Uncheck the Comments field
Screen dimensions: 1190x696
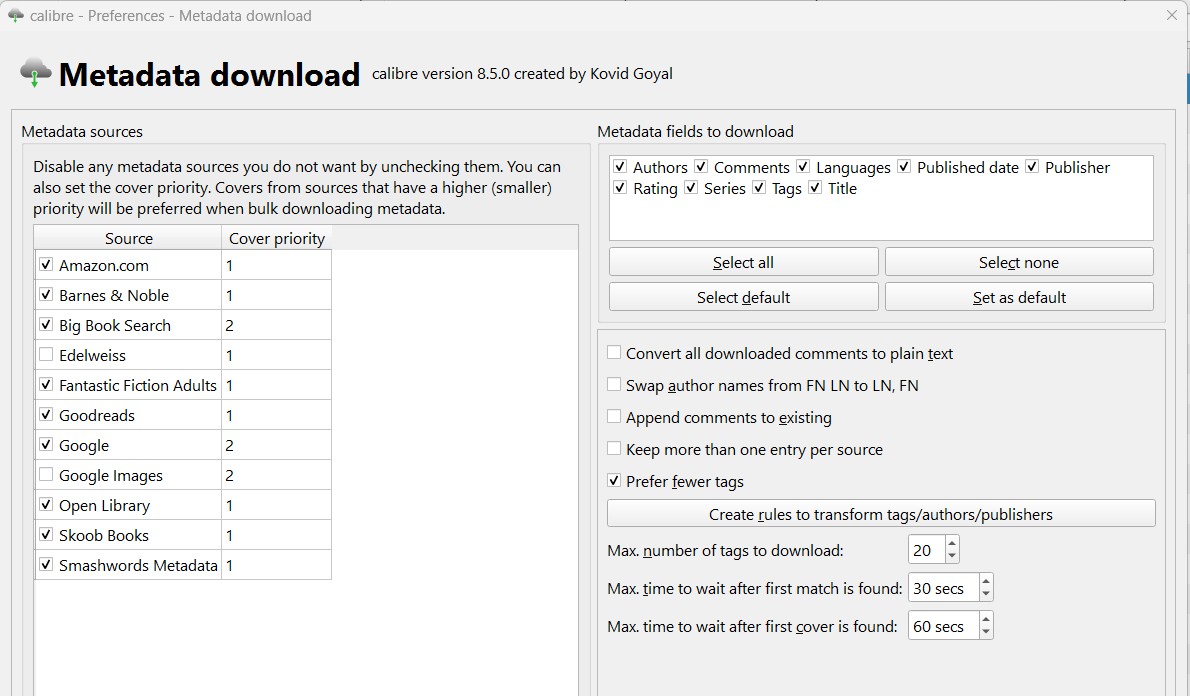(701, 166)
